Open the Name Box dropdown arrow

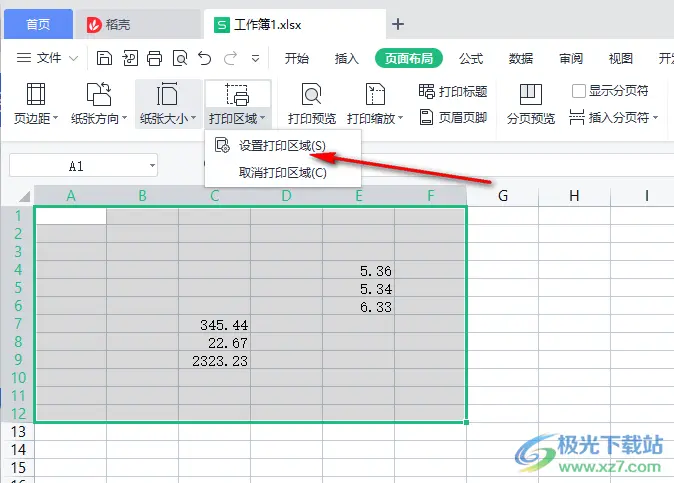(152, 165)
